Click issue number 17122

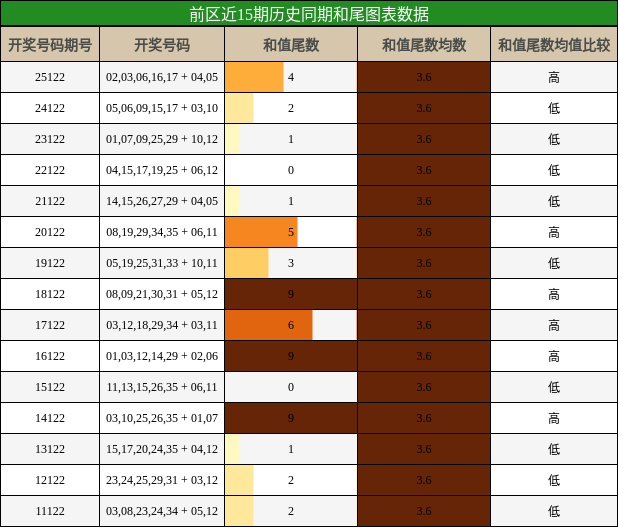50,325
